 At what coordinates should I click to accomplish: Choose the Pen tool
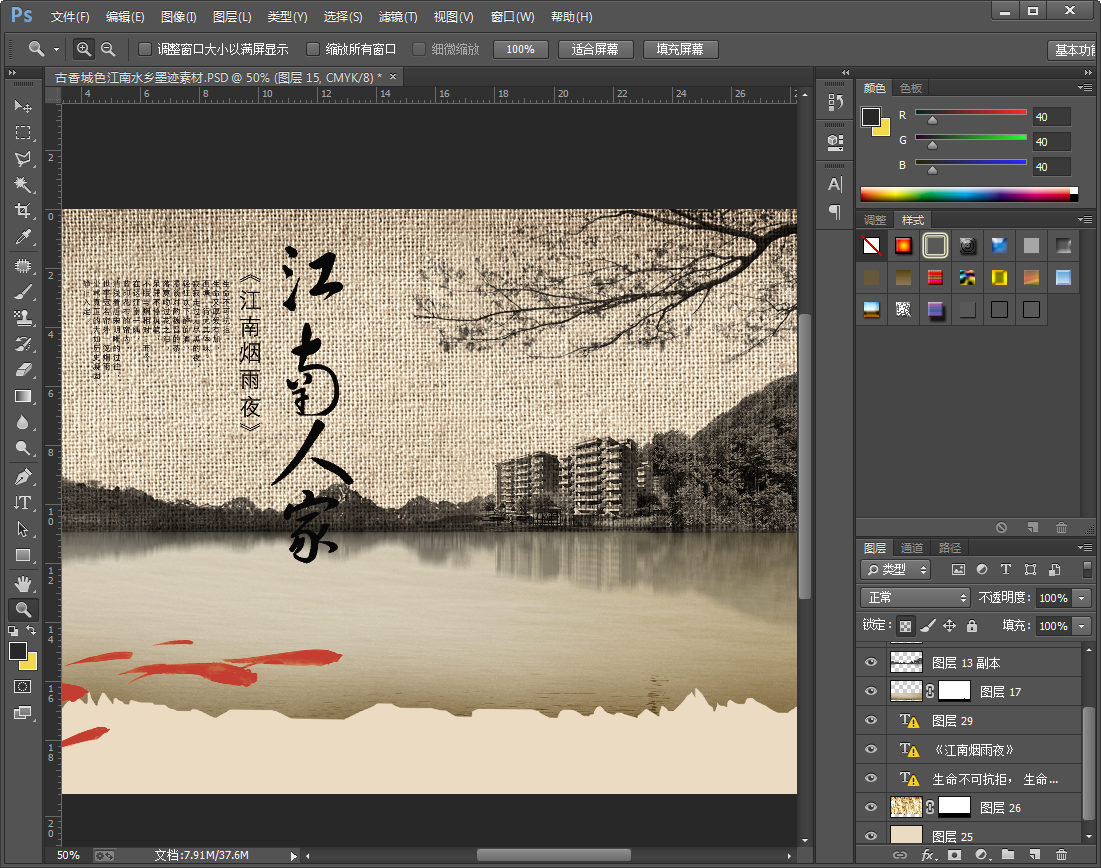point(22,476)
